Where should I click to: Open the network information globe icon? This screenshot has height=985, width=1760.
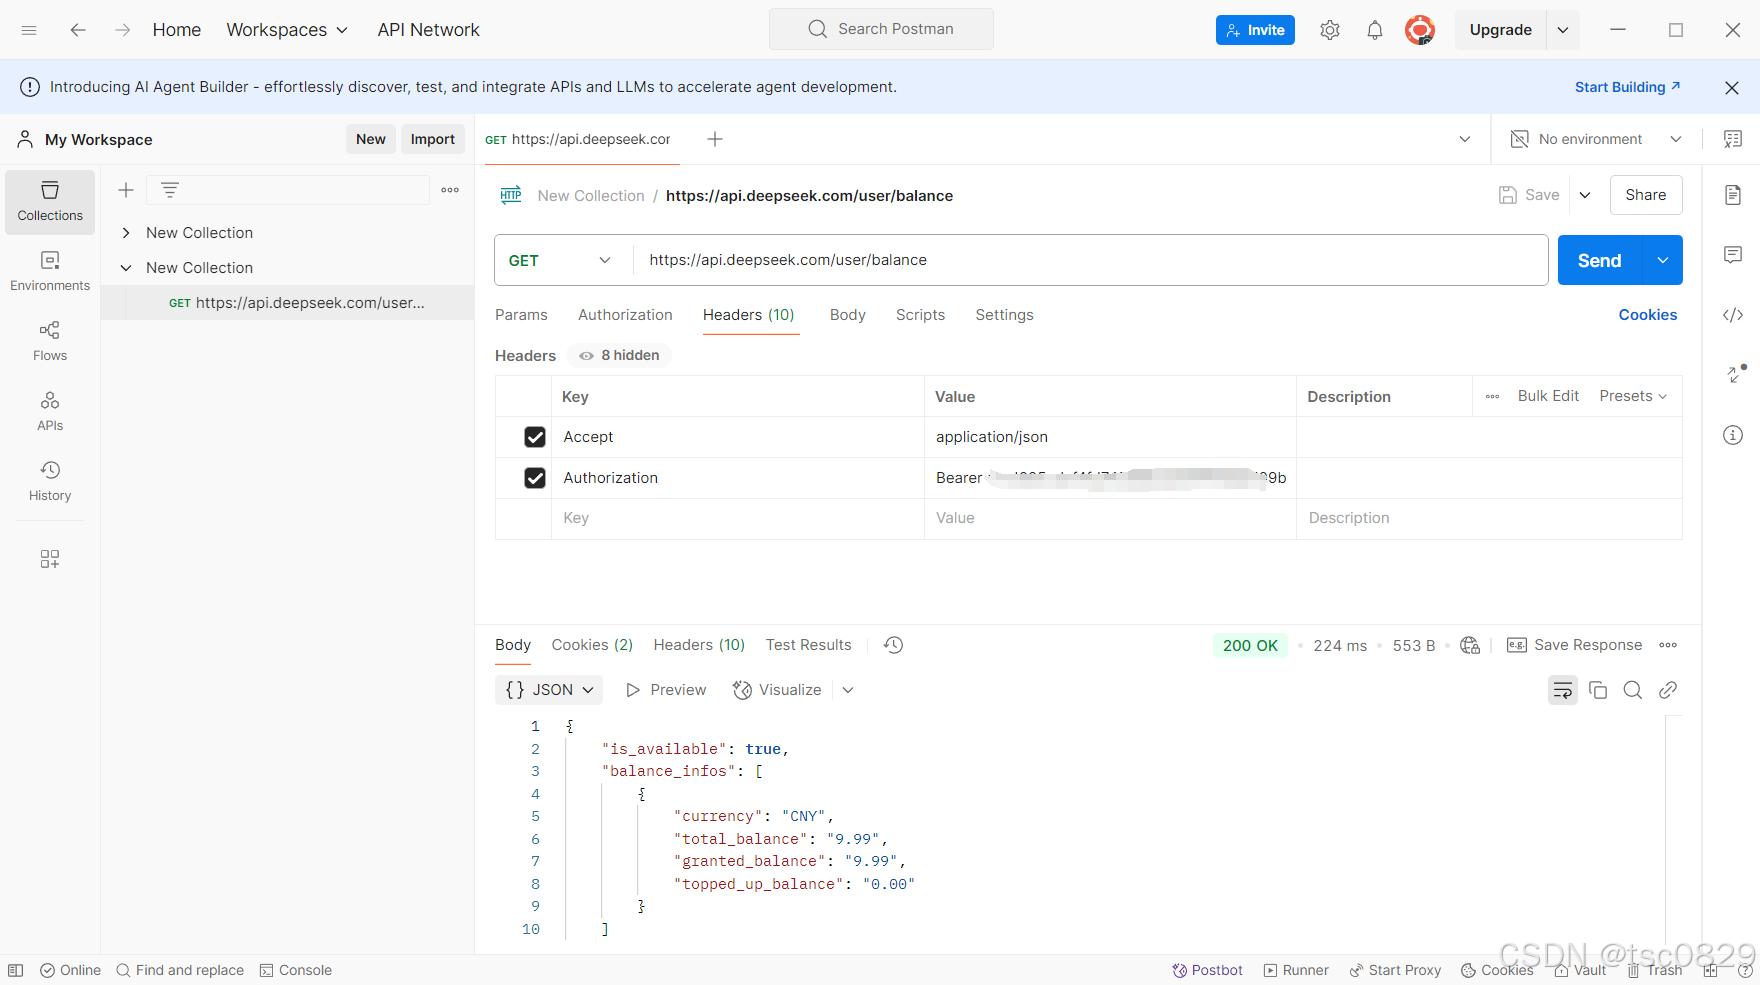[x=1470, y=645]
